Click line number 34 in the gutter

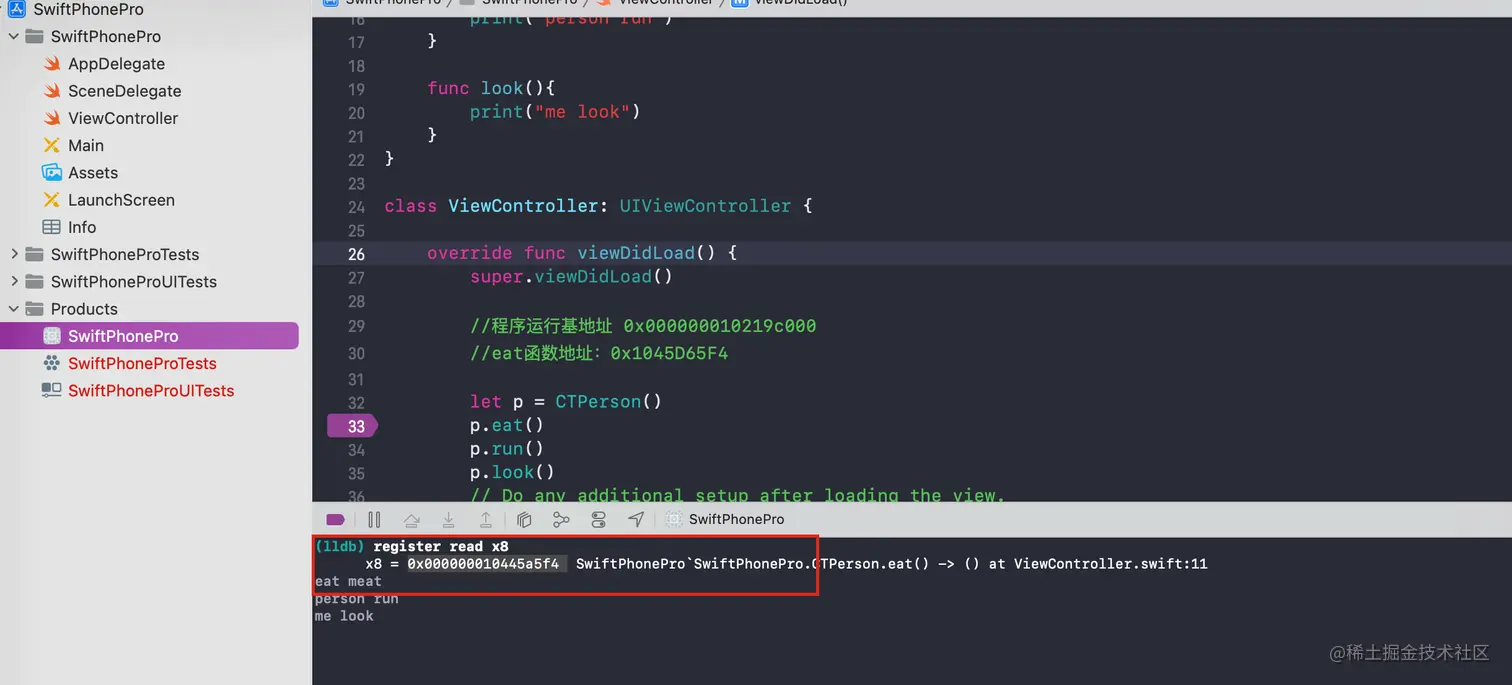(356, 450)
